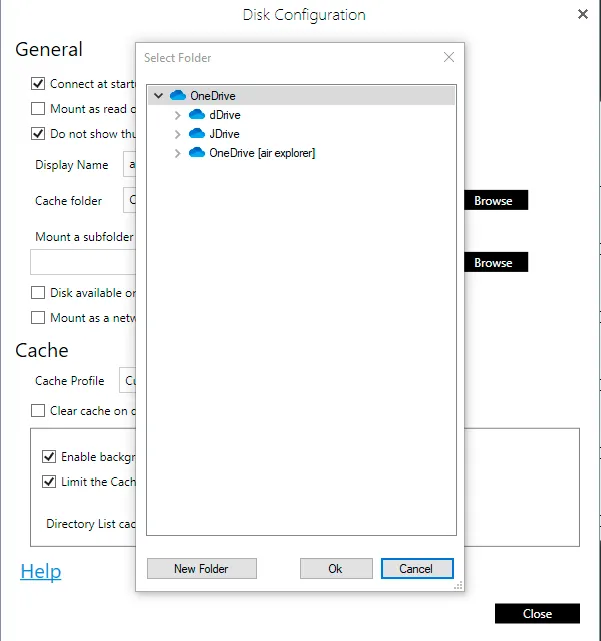Select the OneDrive root tree row
Viewport: 601px width, 641px height.
pyautogui.click(x=301, y=96)
